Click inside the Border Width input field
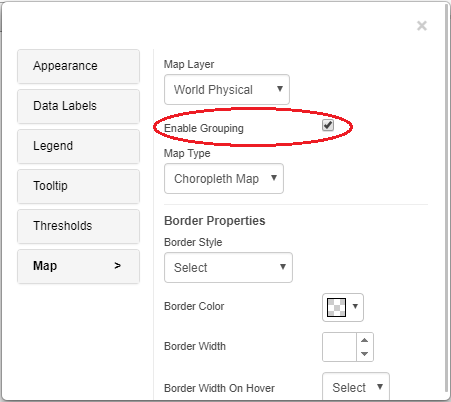The height and width of the screenshot is (402, 451). click(x=339, y=347)
